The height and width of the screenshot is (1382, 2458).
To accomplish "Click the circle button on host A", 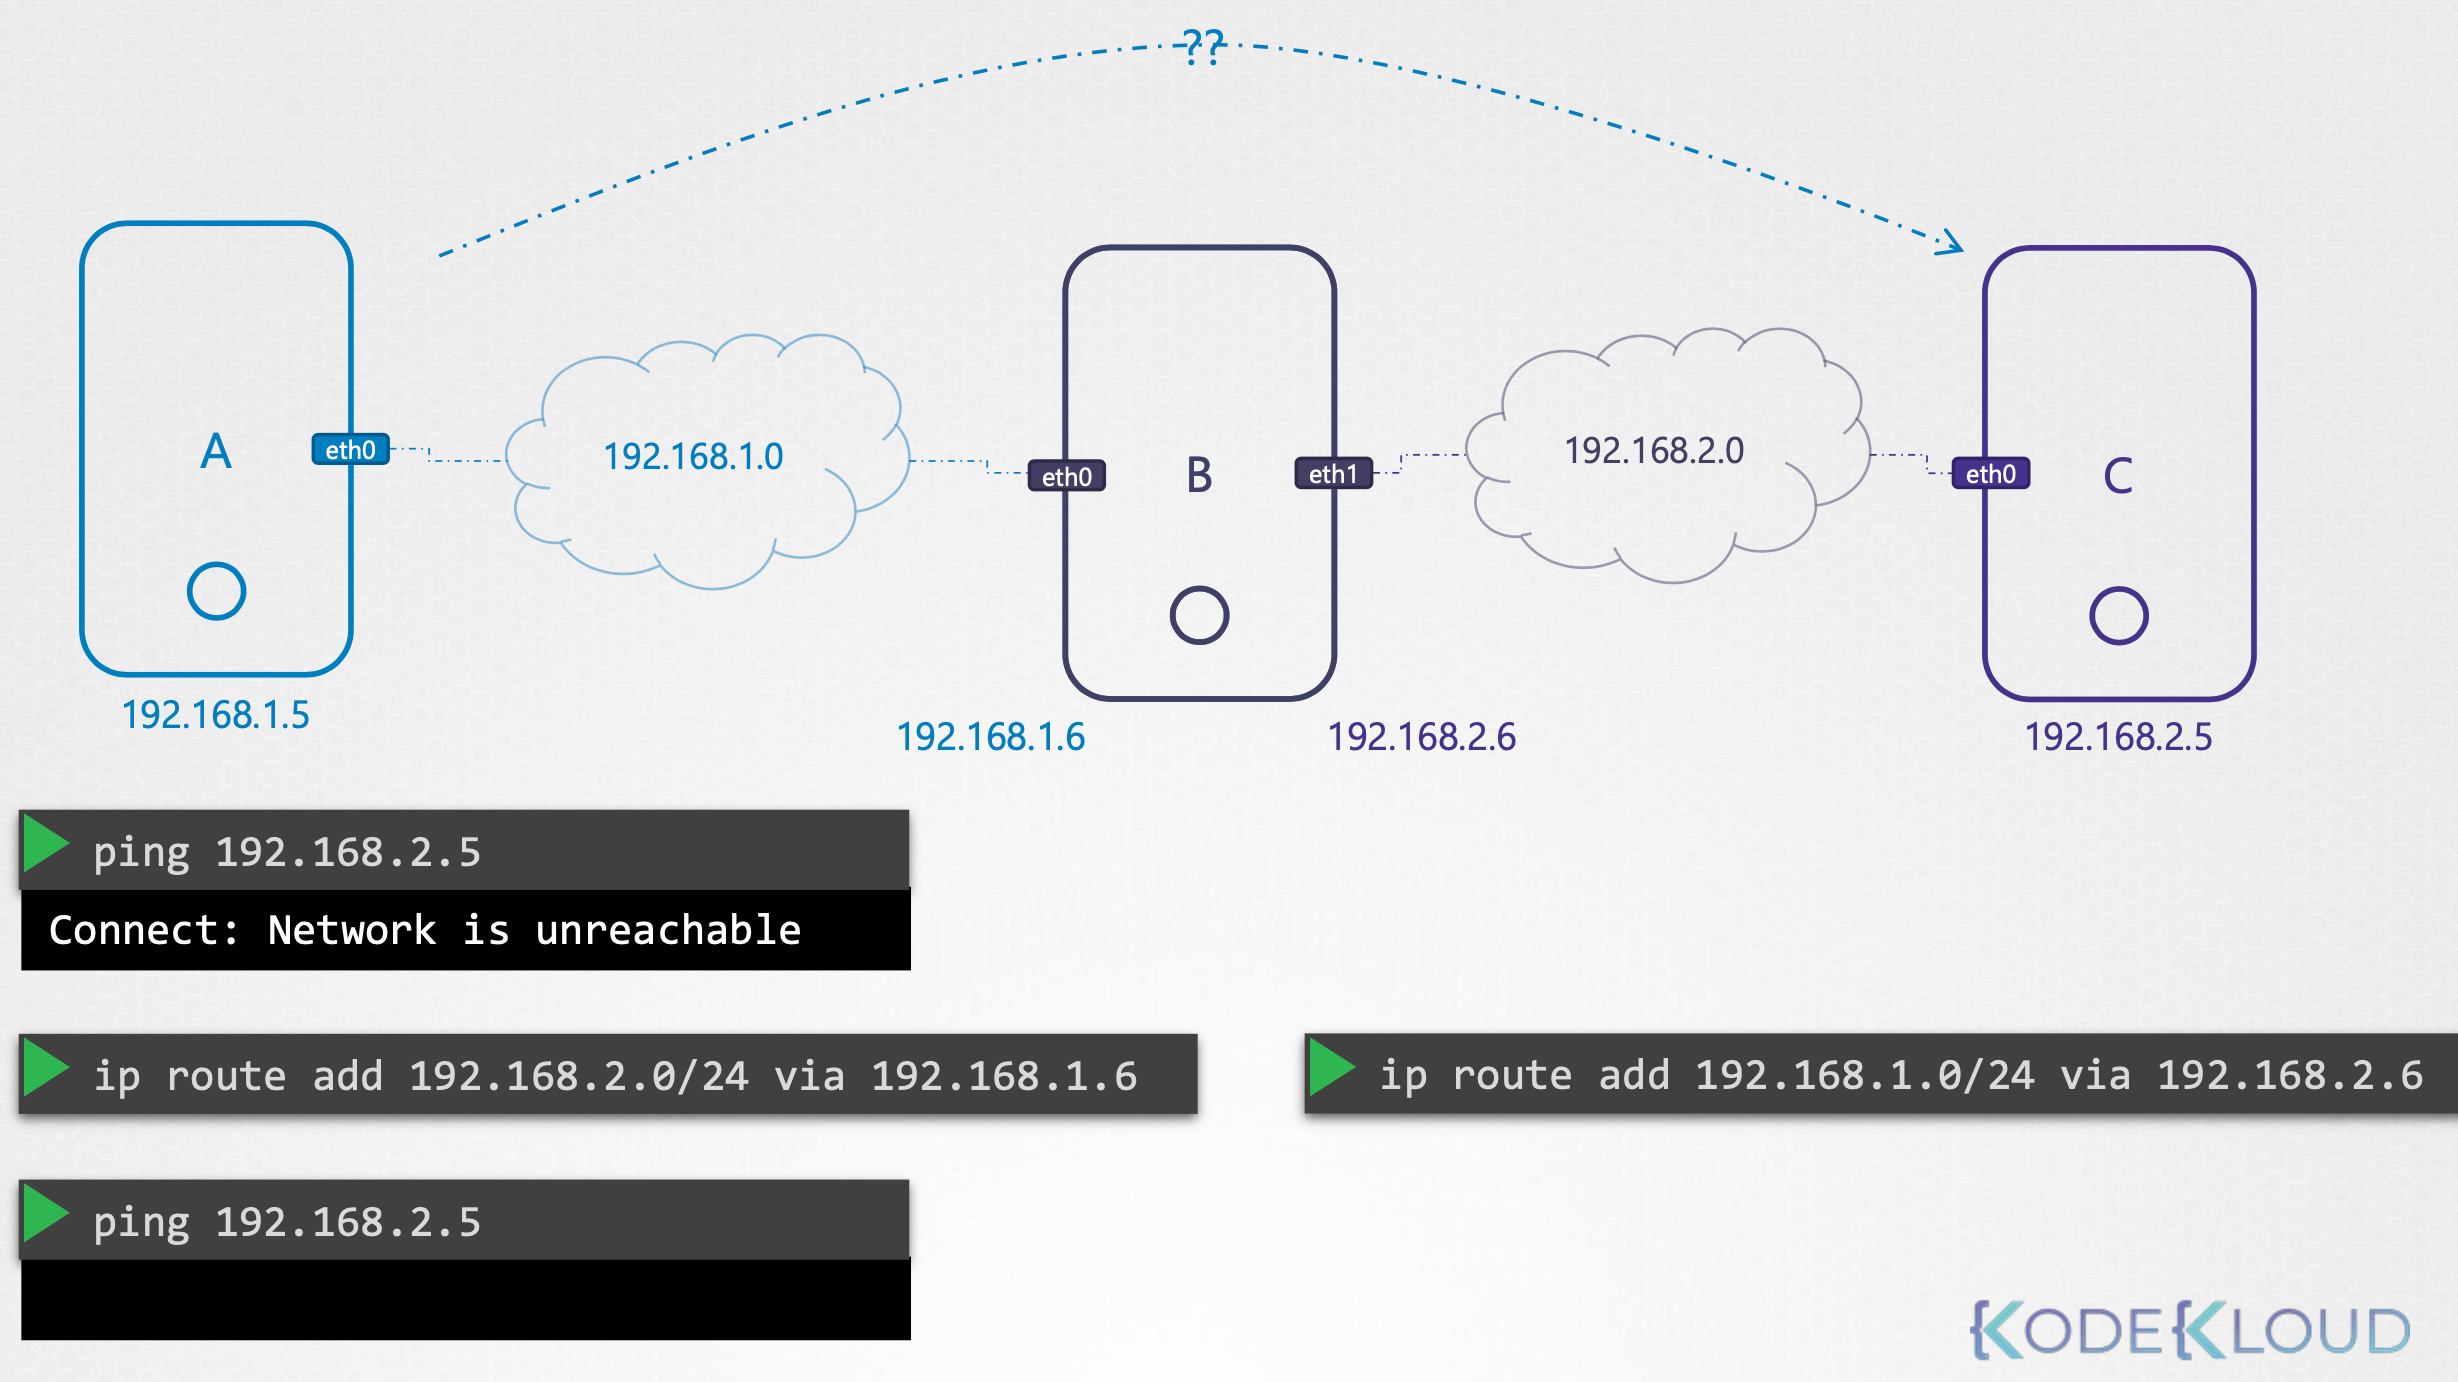I will click(x=216, y=591).
